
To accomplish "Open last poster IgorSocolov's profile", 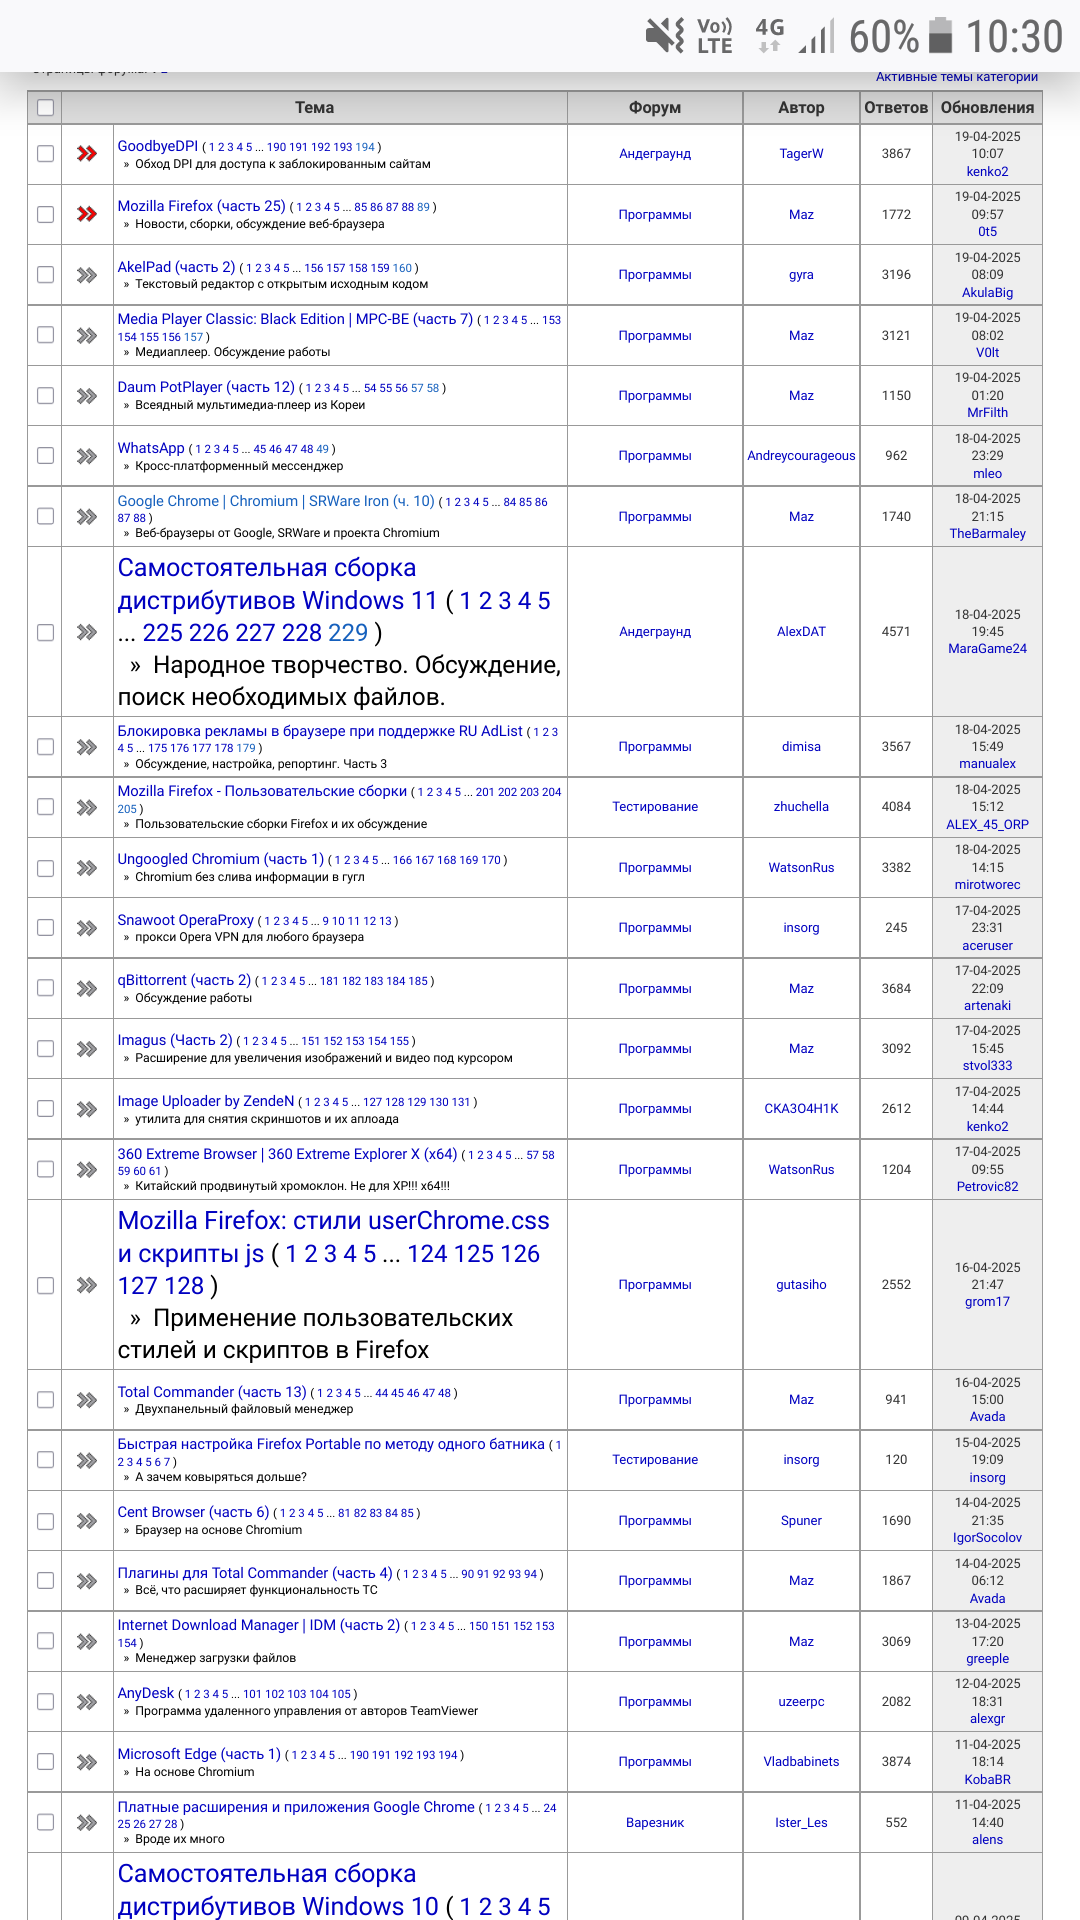I will [x=987, y=1538].
